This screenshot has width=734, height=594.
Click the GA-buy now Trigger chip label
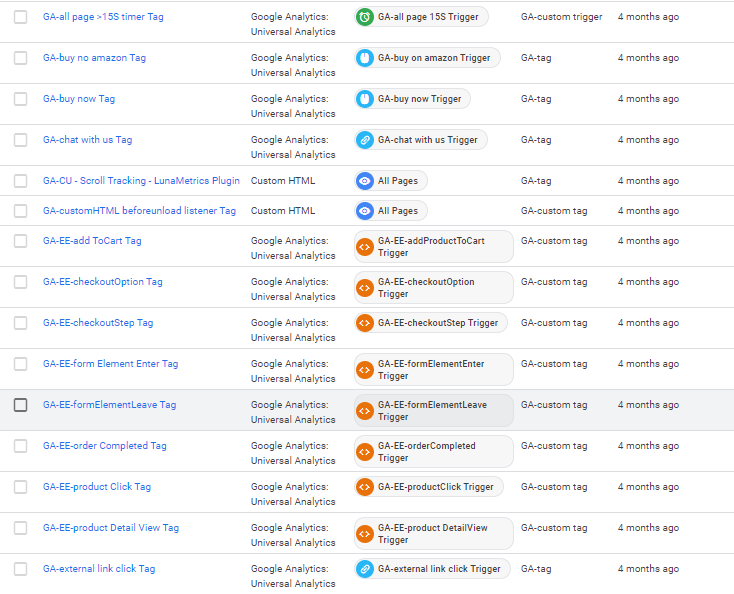point(419,99)
